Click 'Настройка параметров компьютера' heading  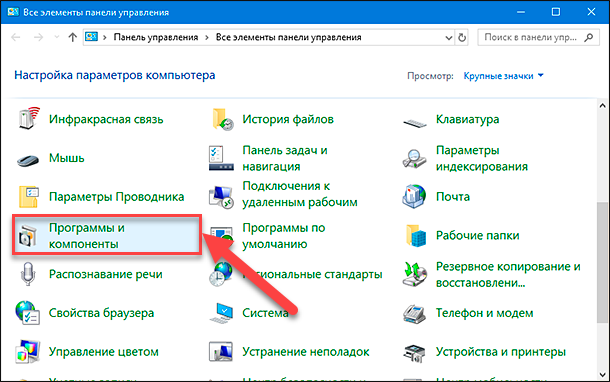[x=115, y=75]
